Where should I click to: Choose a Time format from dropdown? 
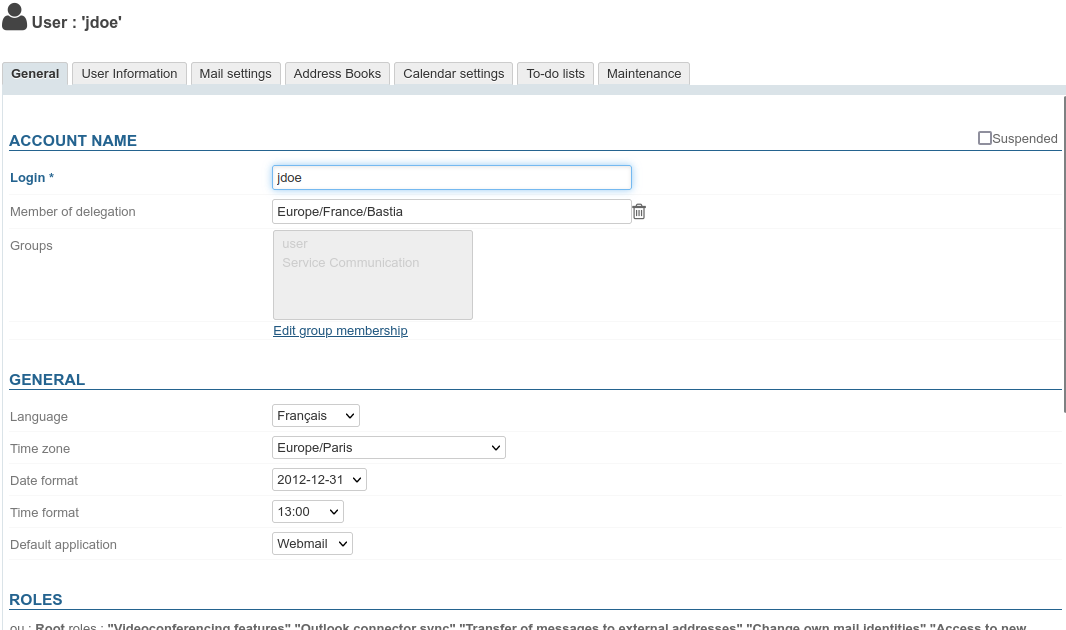(307, 511)
